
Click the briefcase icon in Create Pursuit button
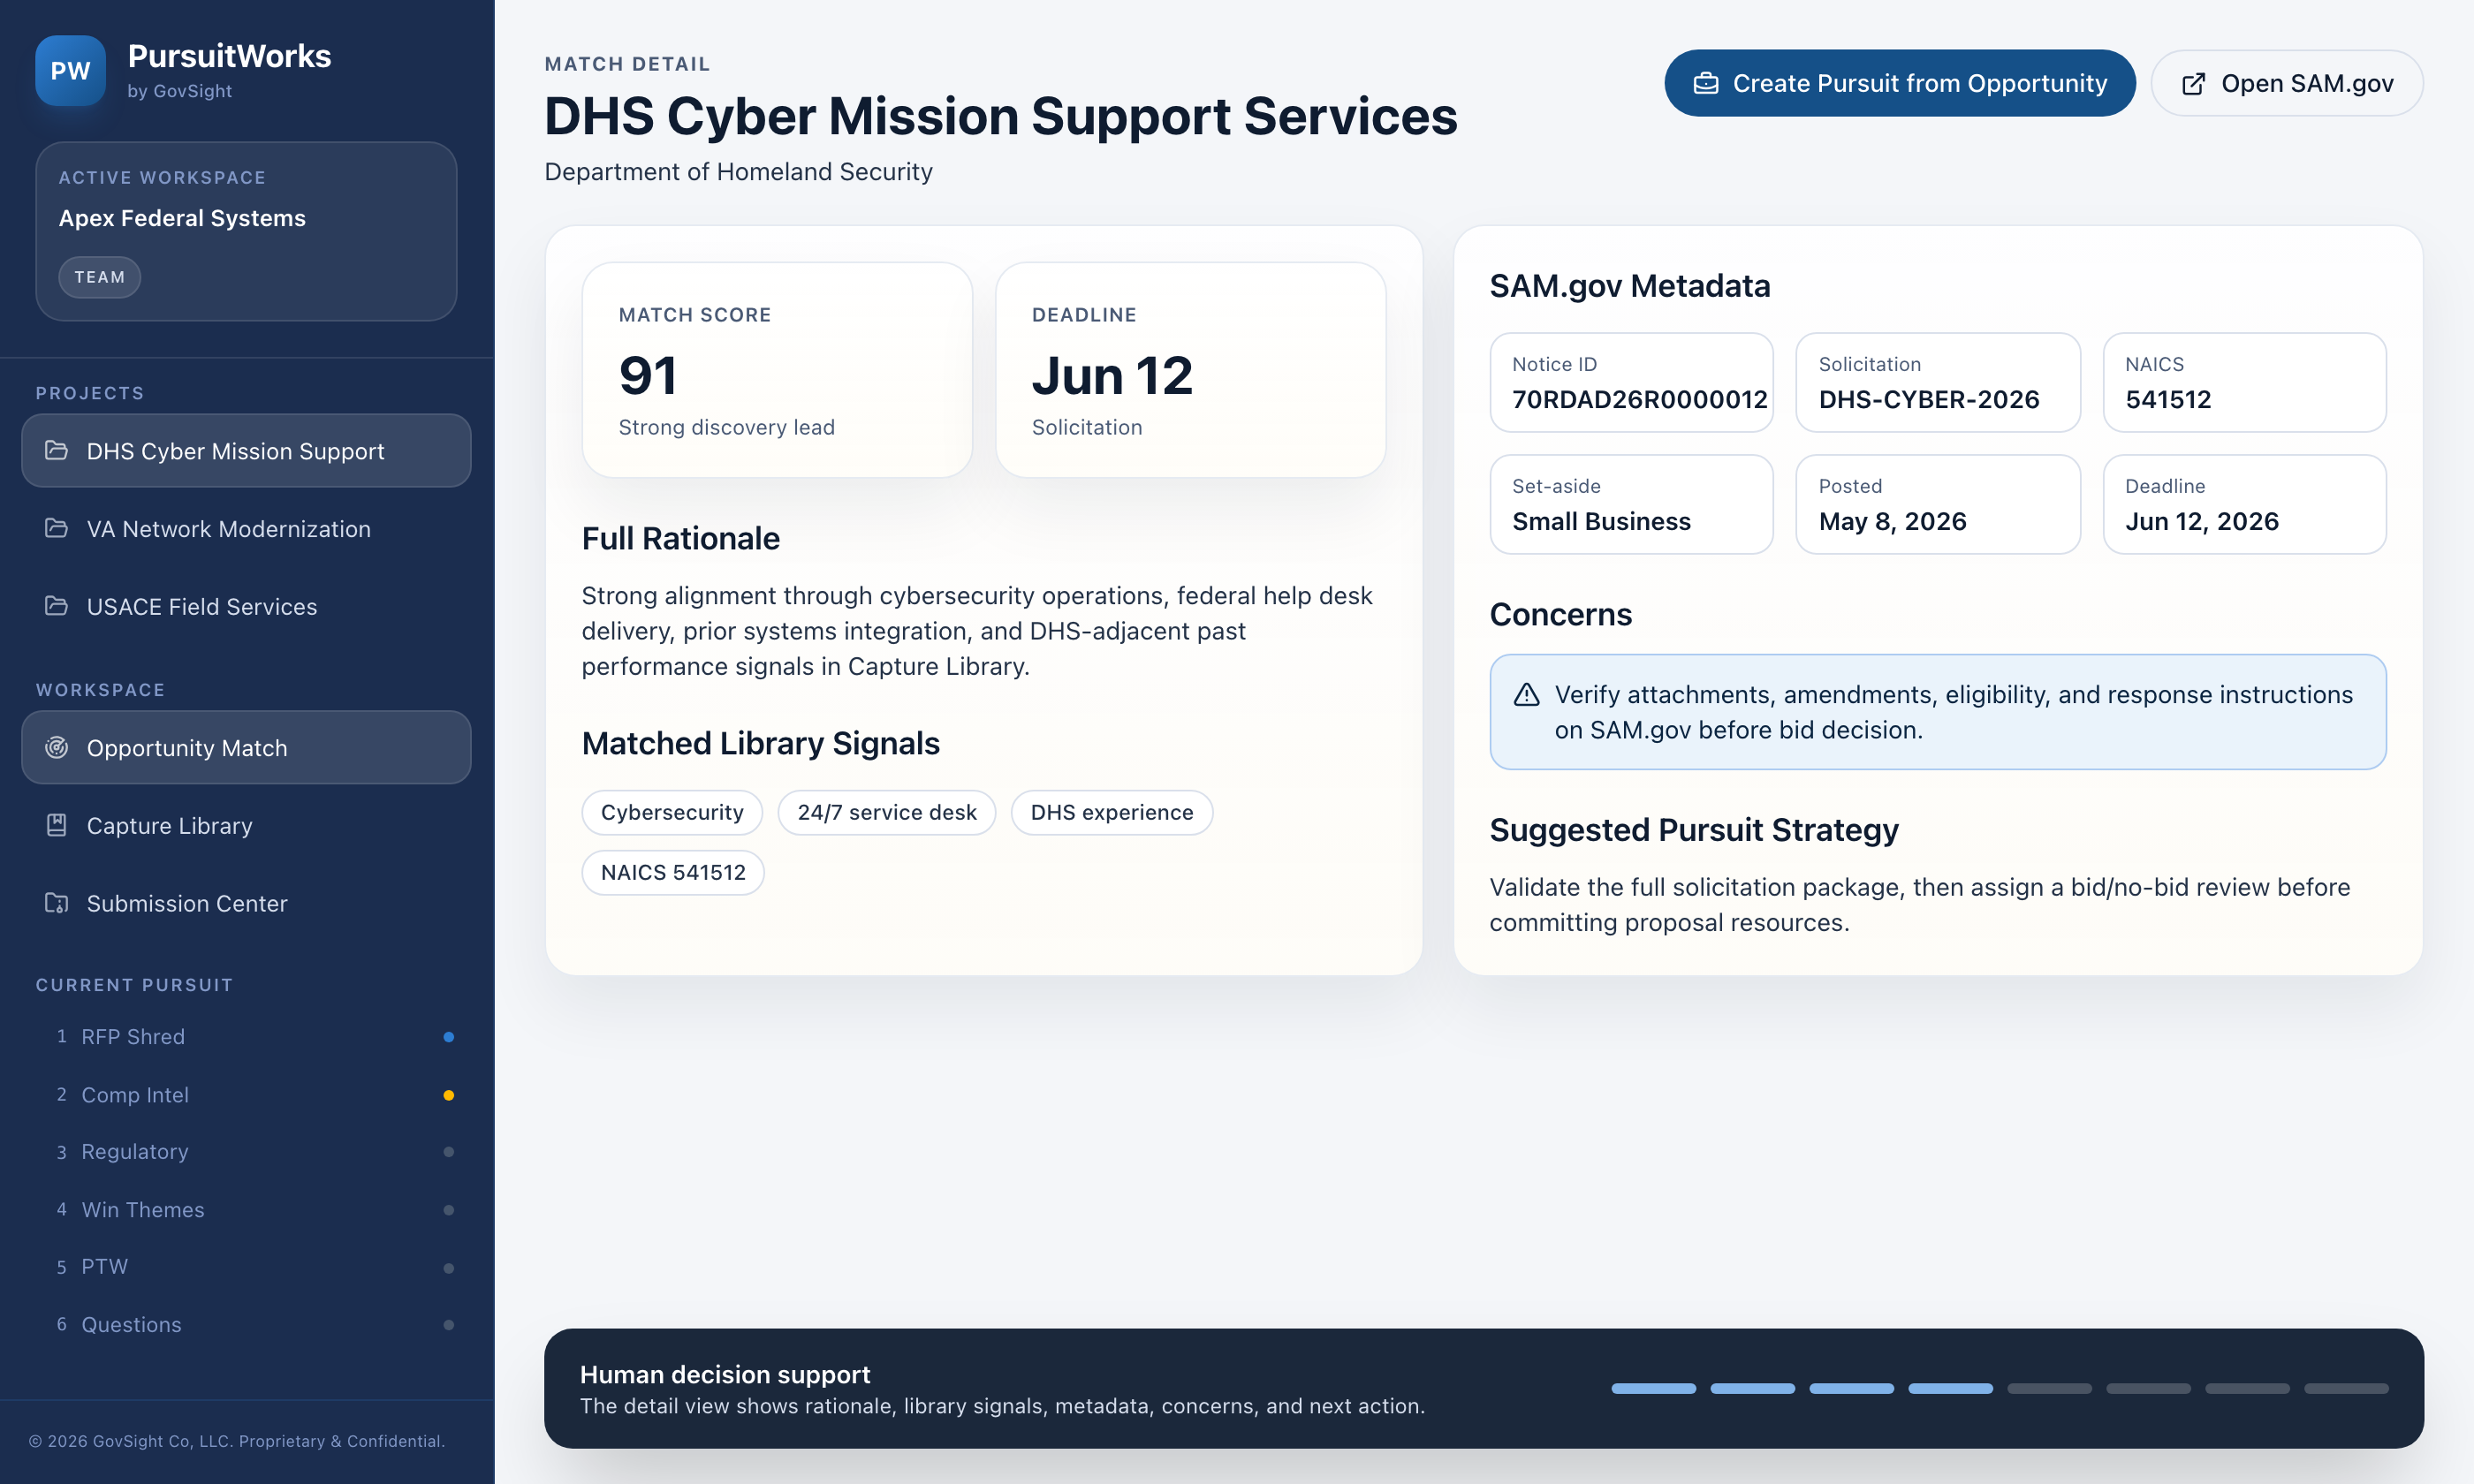[x=1706, y=83]
